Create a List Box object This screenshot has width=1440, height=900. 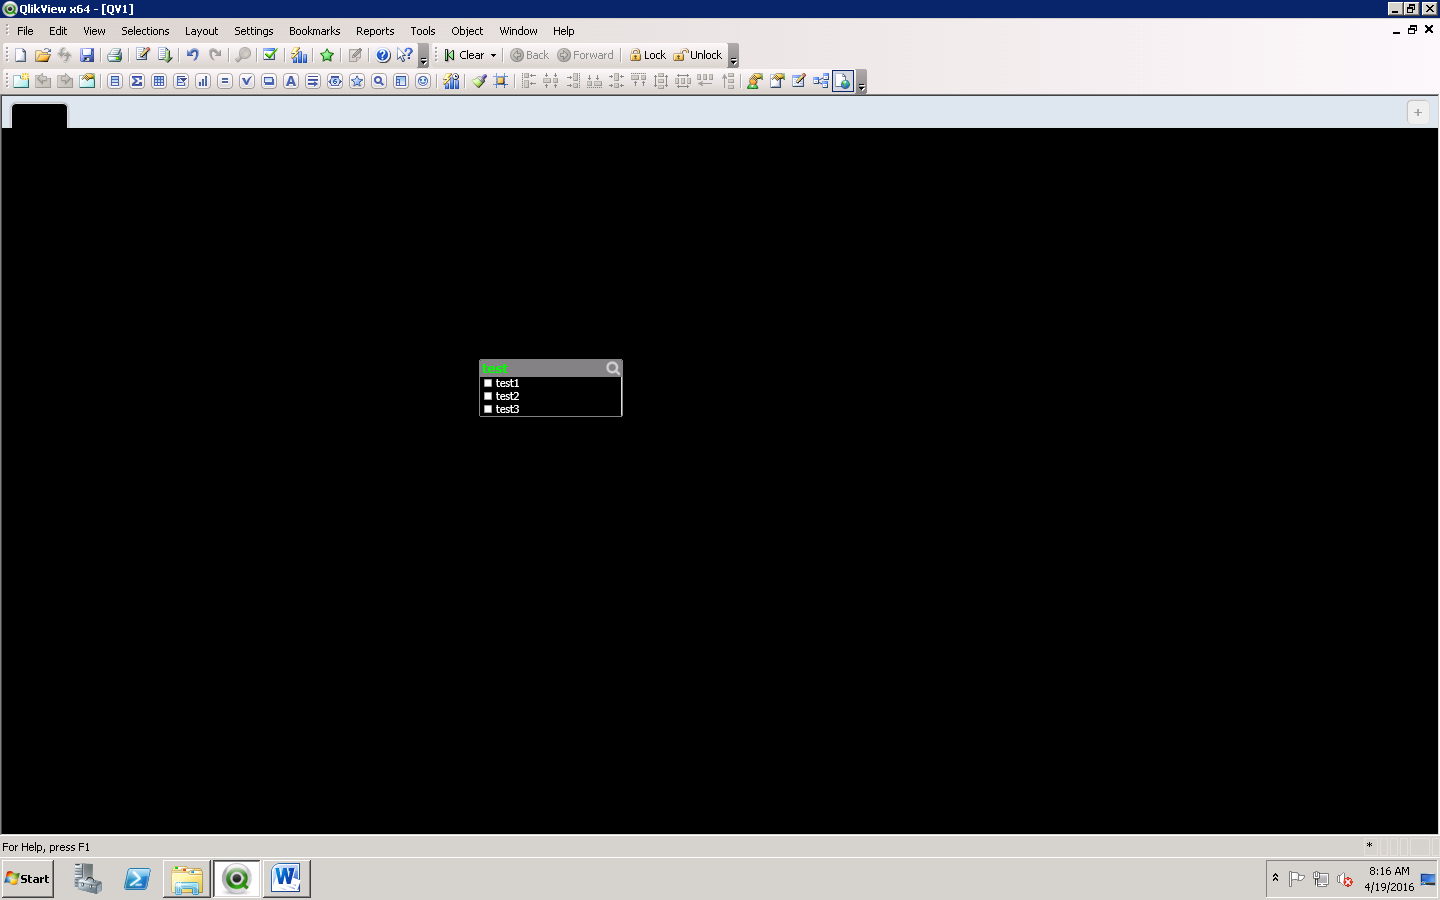(x=115, y=81)
